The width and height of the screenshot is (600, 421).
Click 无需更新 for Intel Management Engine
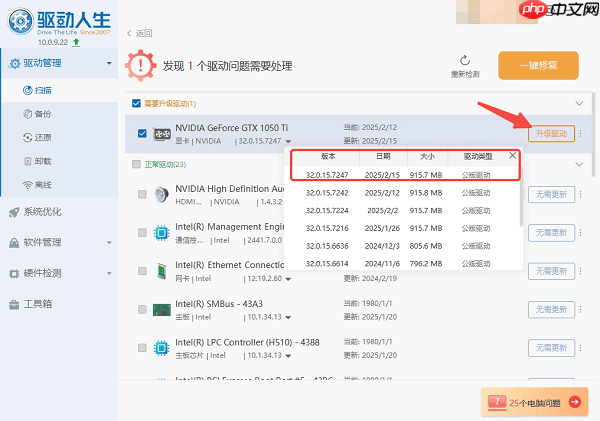coord(551,233)
